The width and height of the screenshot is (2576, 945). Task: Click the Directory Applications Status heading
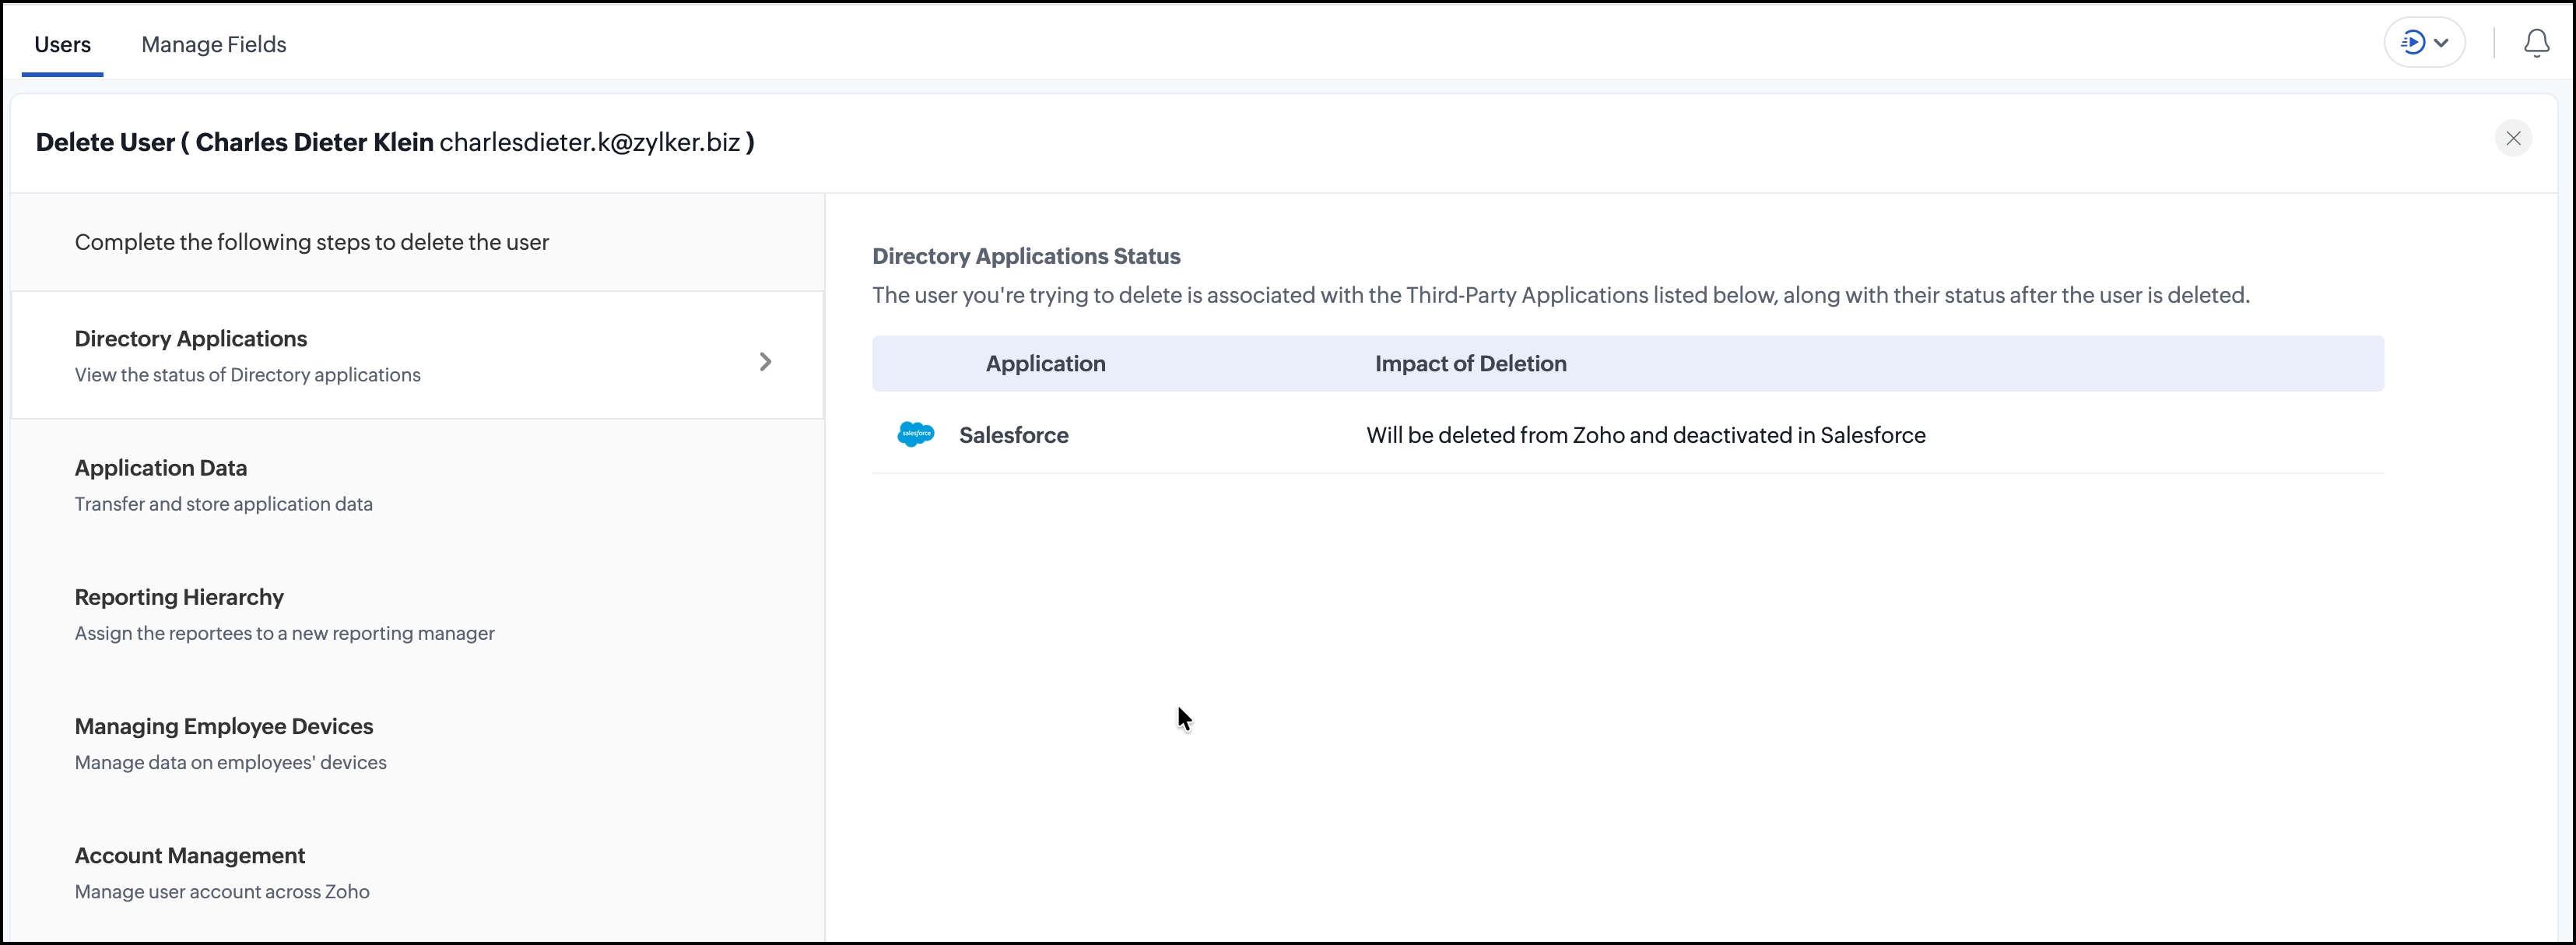(x=1026, y=256)
